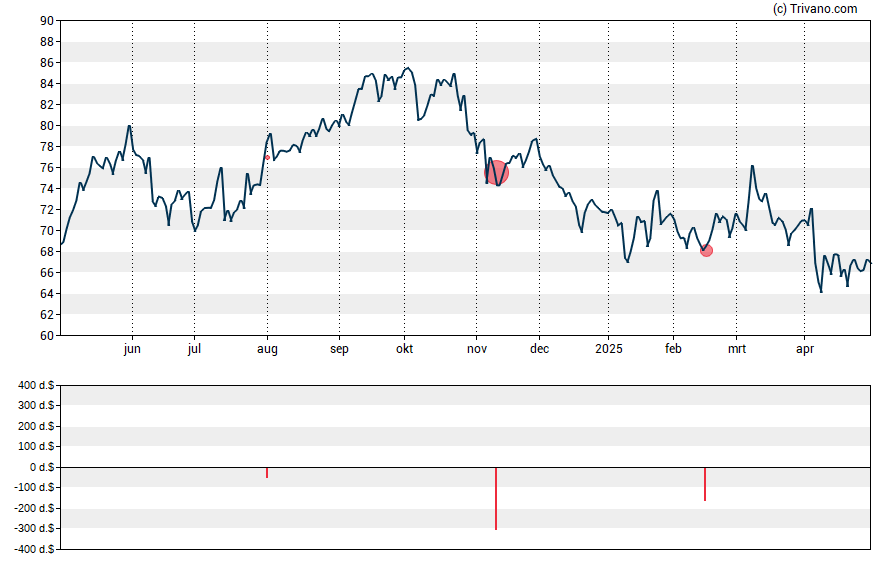Screen dimensions: 888x565
Task: Click the short red bar under August
Action: pyautogui.click(x=267, y=473)
